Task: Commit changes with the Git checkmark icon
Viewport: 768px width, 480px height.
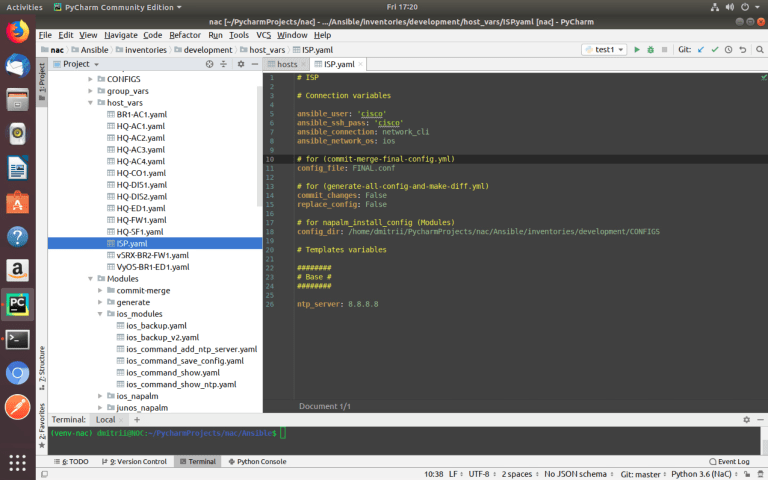Action: pyautogui.click(x=715, y=49)
